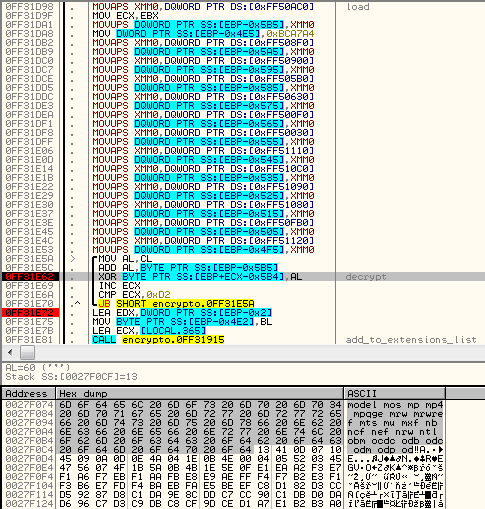Click ASCII text 'obm ocdc odb odc'
Image resolution: width=485 pixels, height=509 pixels.
[x=395, y=441]
